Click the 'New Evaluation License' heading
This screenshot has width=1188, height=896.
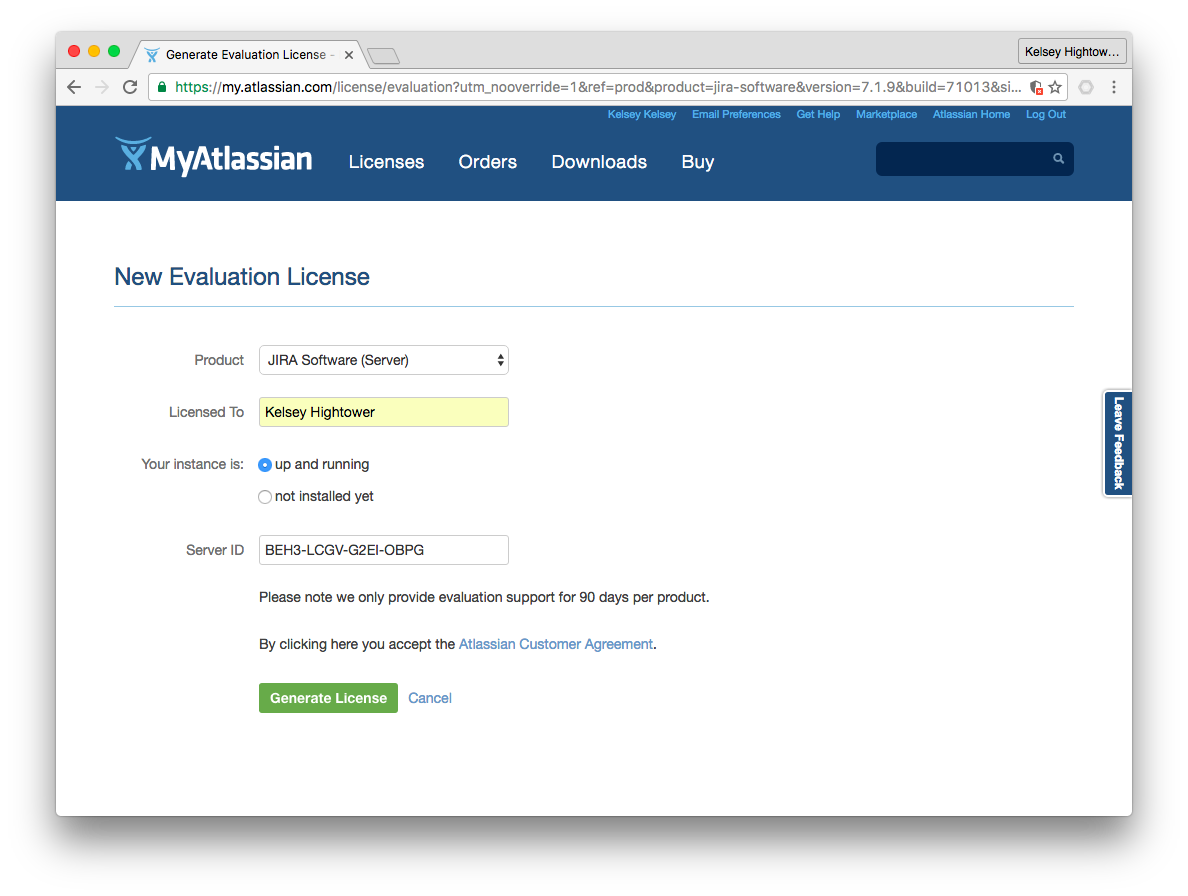coord(242,277)
